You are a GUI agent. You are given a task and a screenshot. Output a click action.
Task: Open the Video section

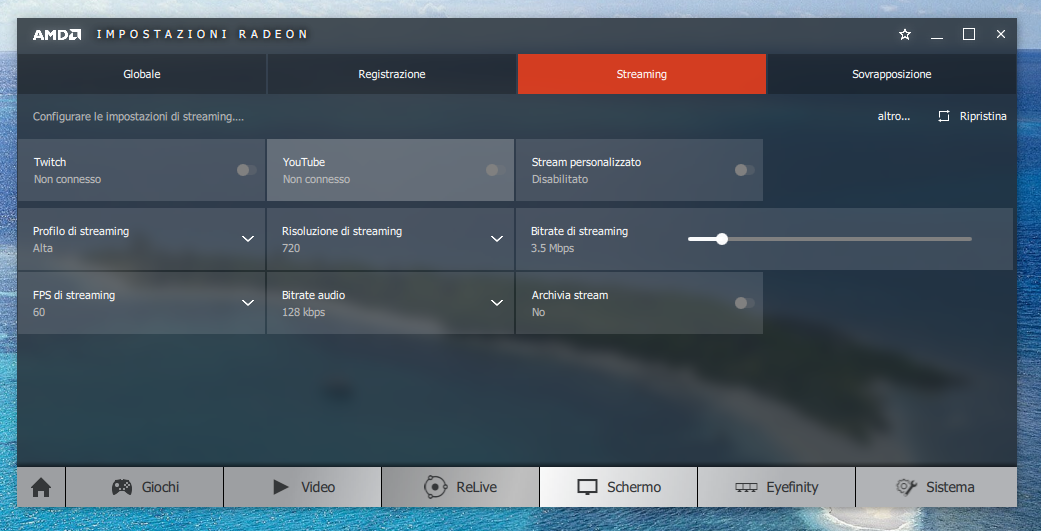pyautogui.click(x=303, y=487)
